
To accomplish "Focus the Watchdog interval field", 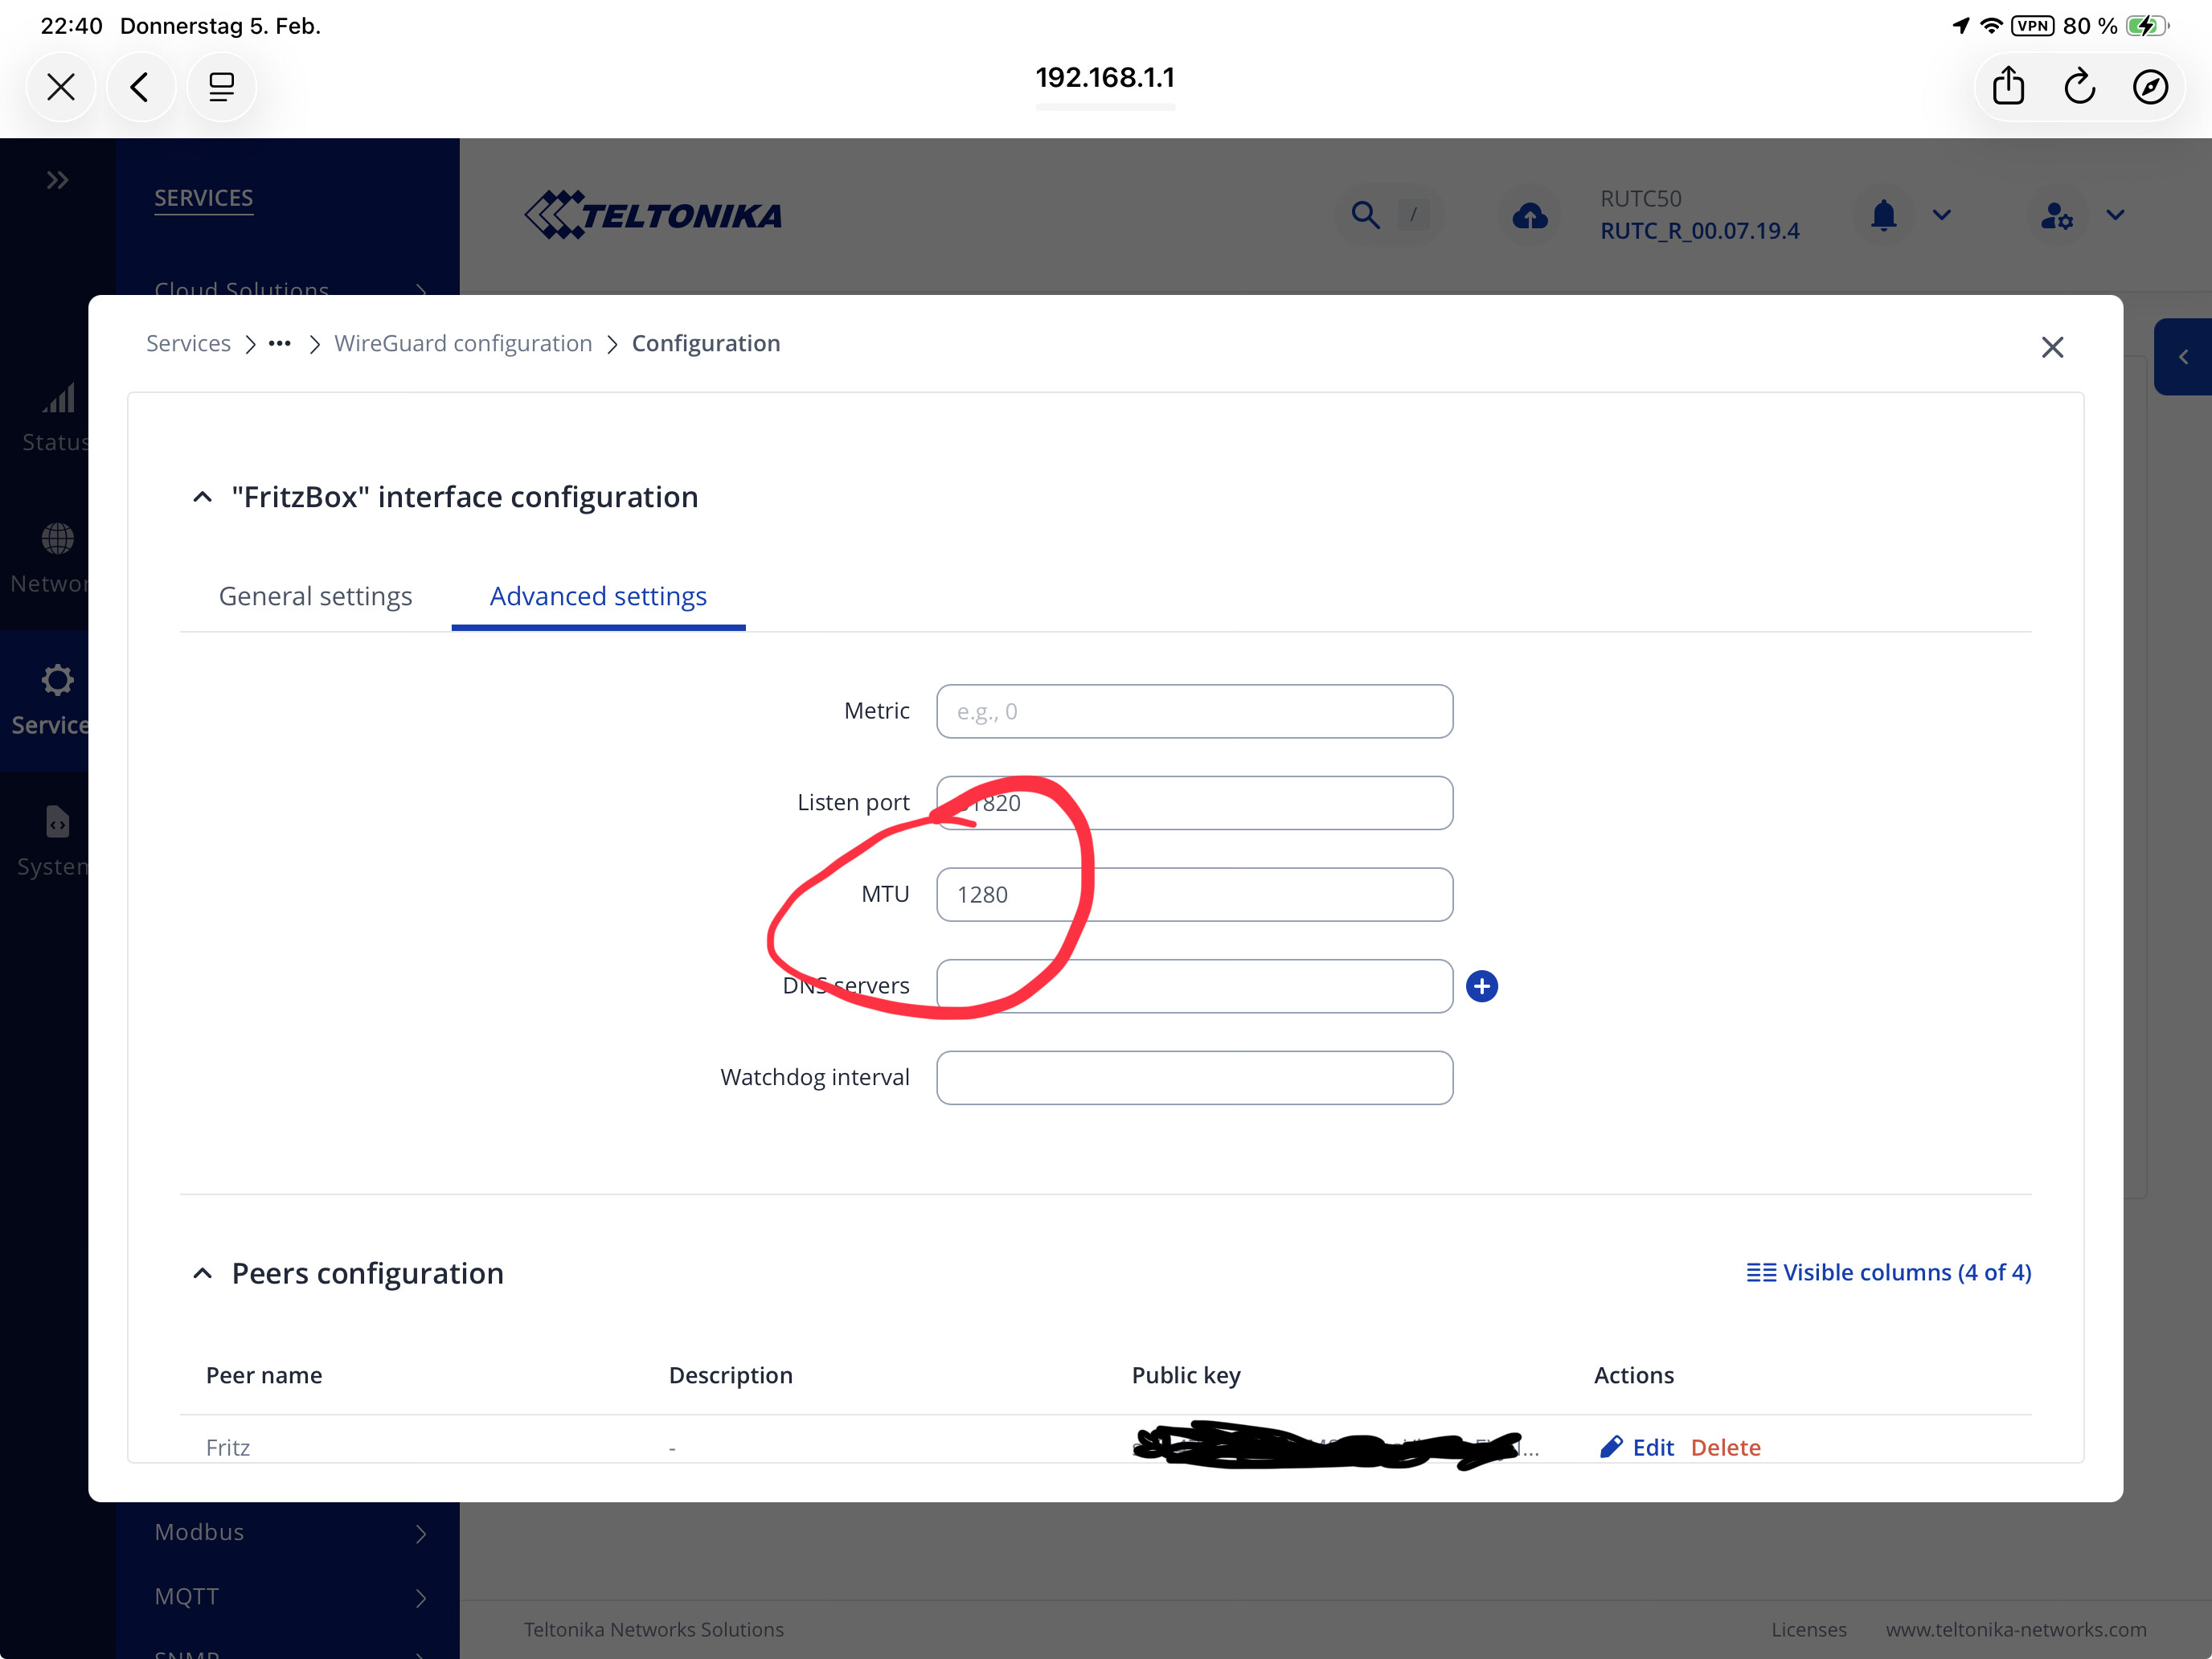I will [1194, 1077].
